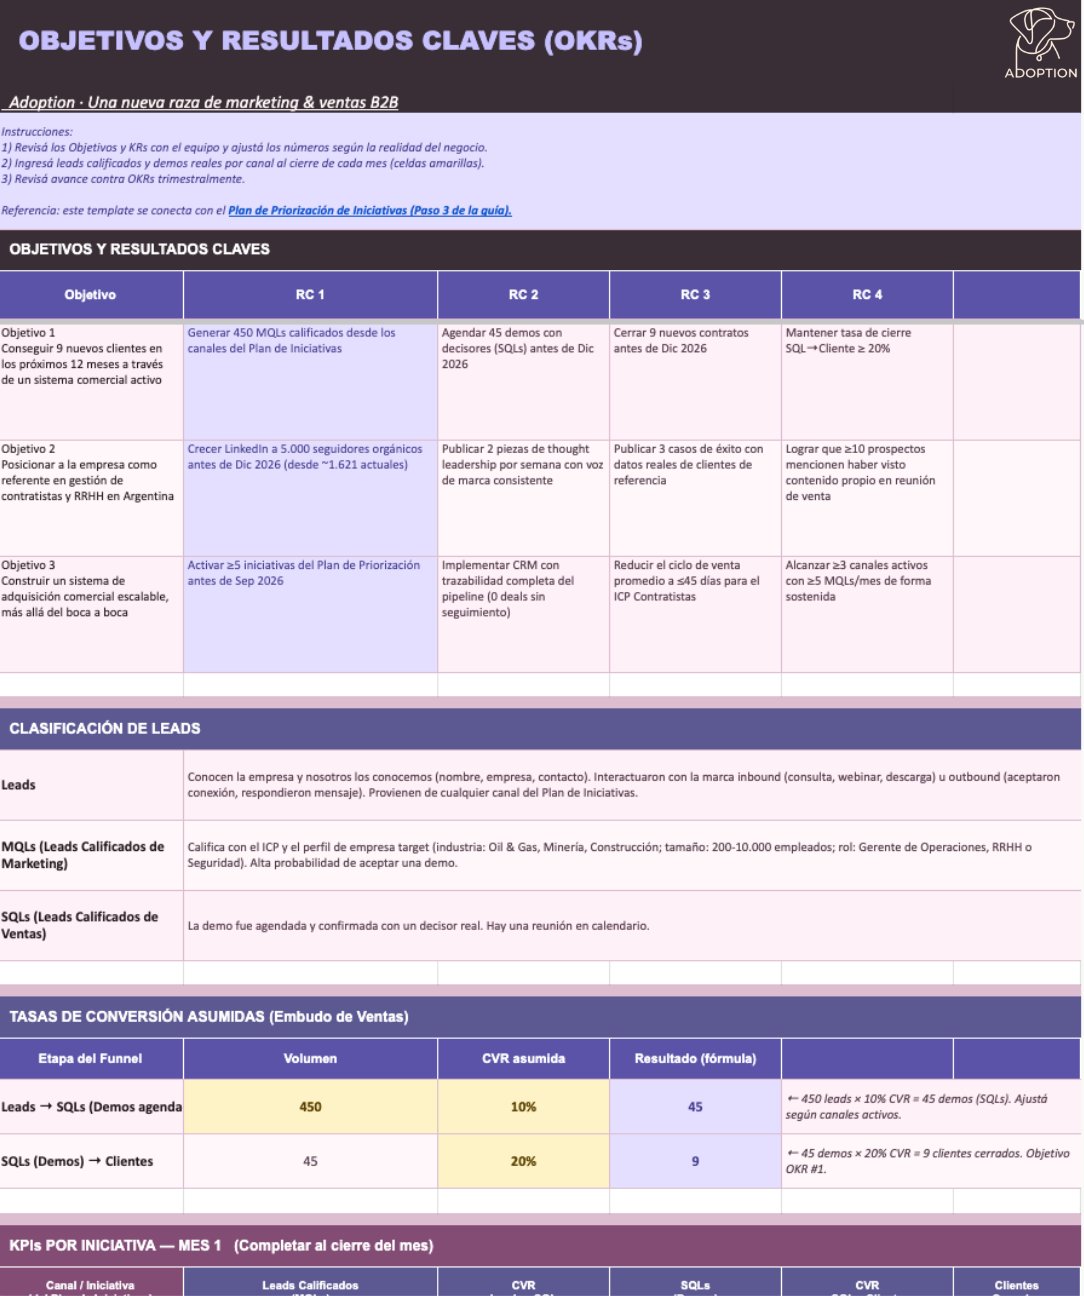Select the "RC 2" column header
The width and height of the screenshot is (1084, 1296).
coord(523,295)
